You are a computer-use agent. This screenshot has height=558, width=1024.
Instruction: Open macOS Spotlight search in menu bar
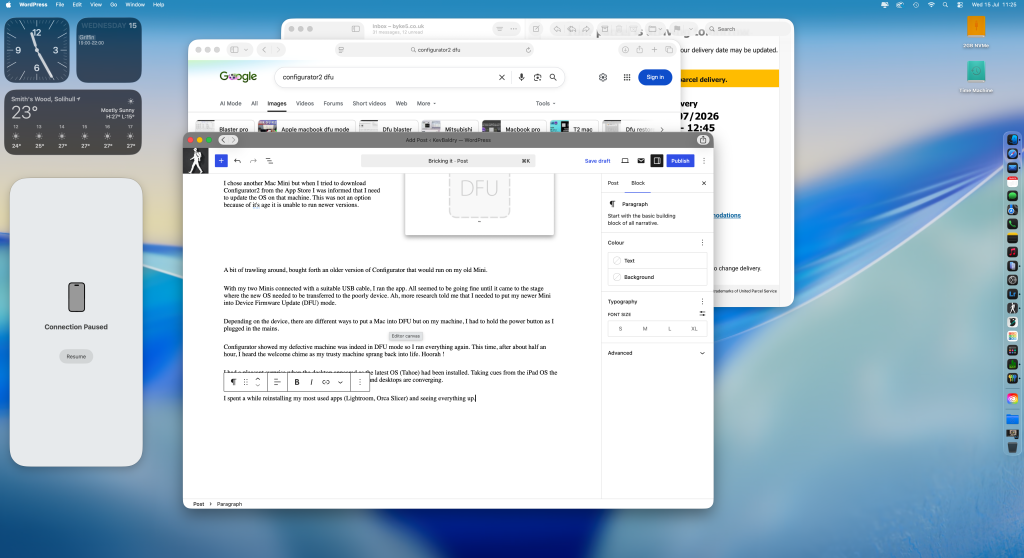coord(945,5)
